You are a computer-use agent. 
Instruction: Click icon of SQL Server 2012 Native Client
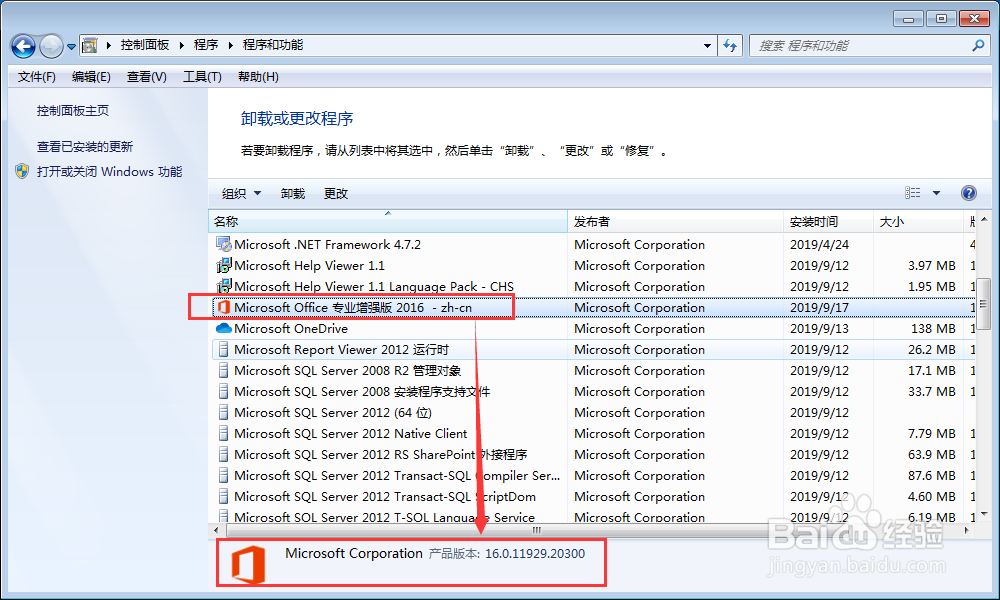223,434
